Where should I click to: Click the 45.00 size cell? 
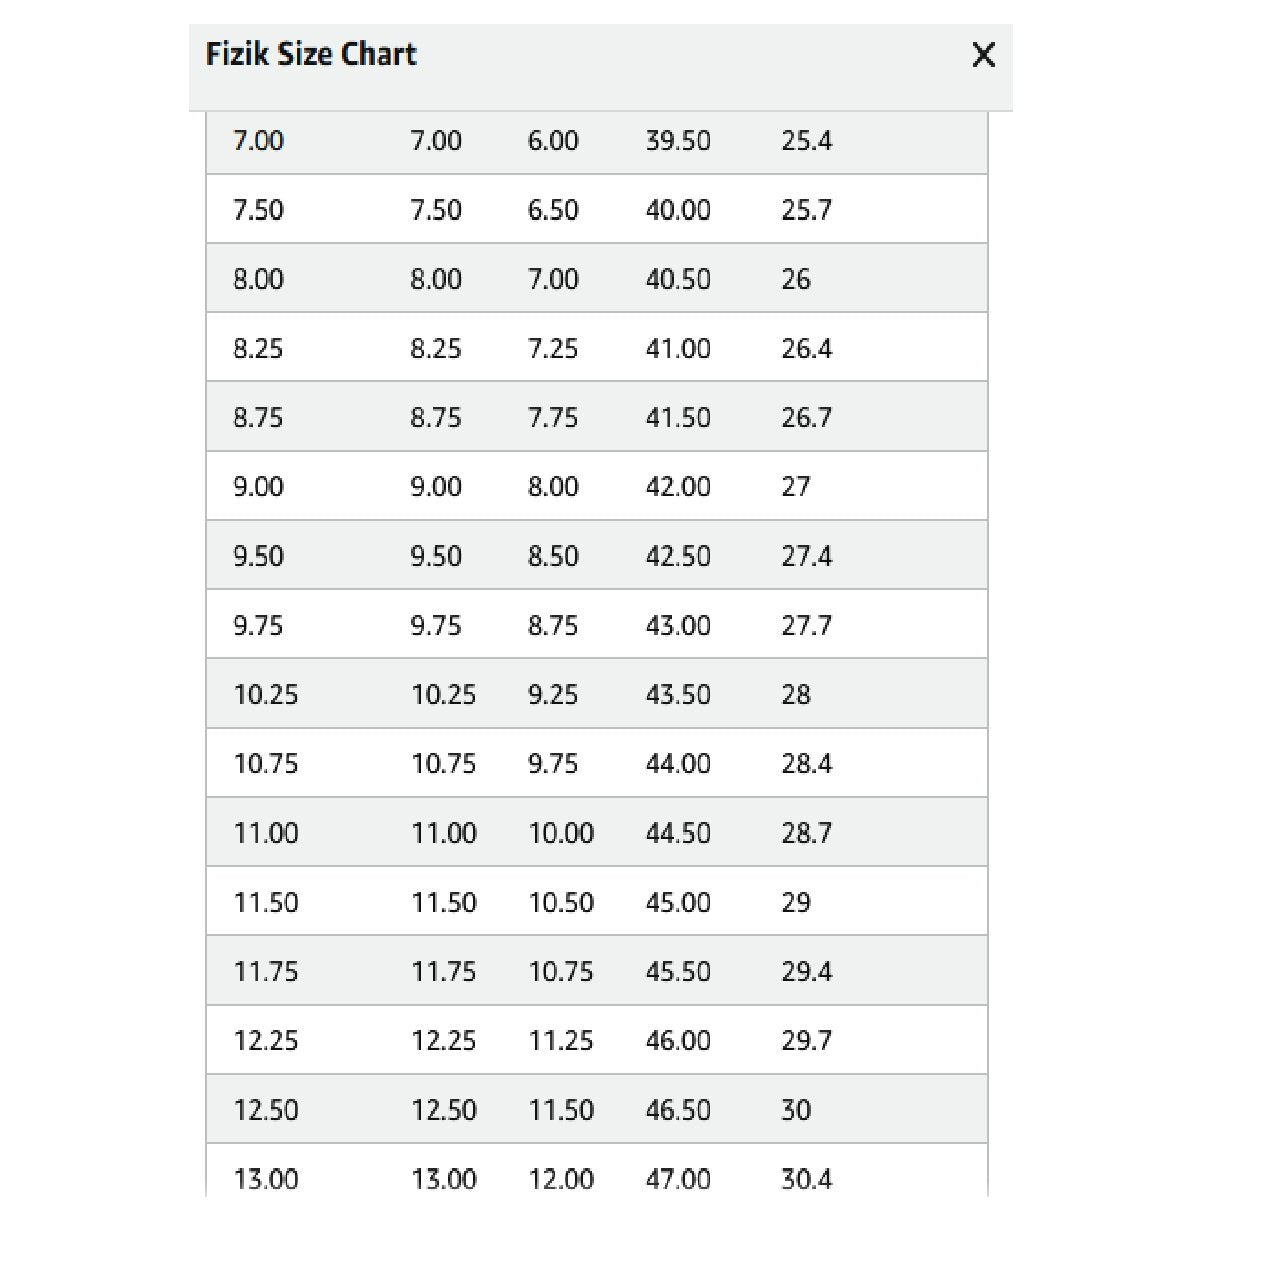pos(677,903)
